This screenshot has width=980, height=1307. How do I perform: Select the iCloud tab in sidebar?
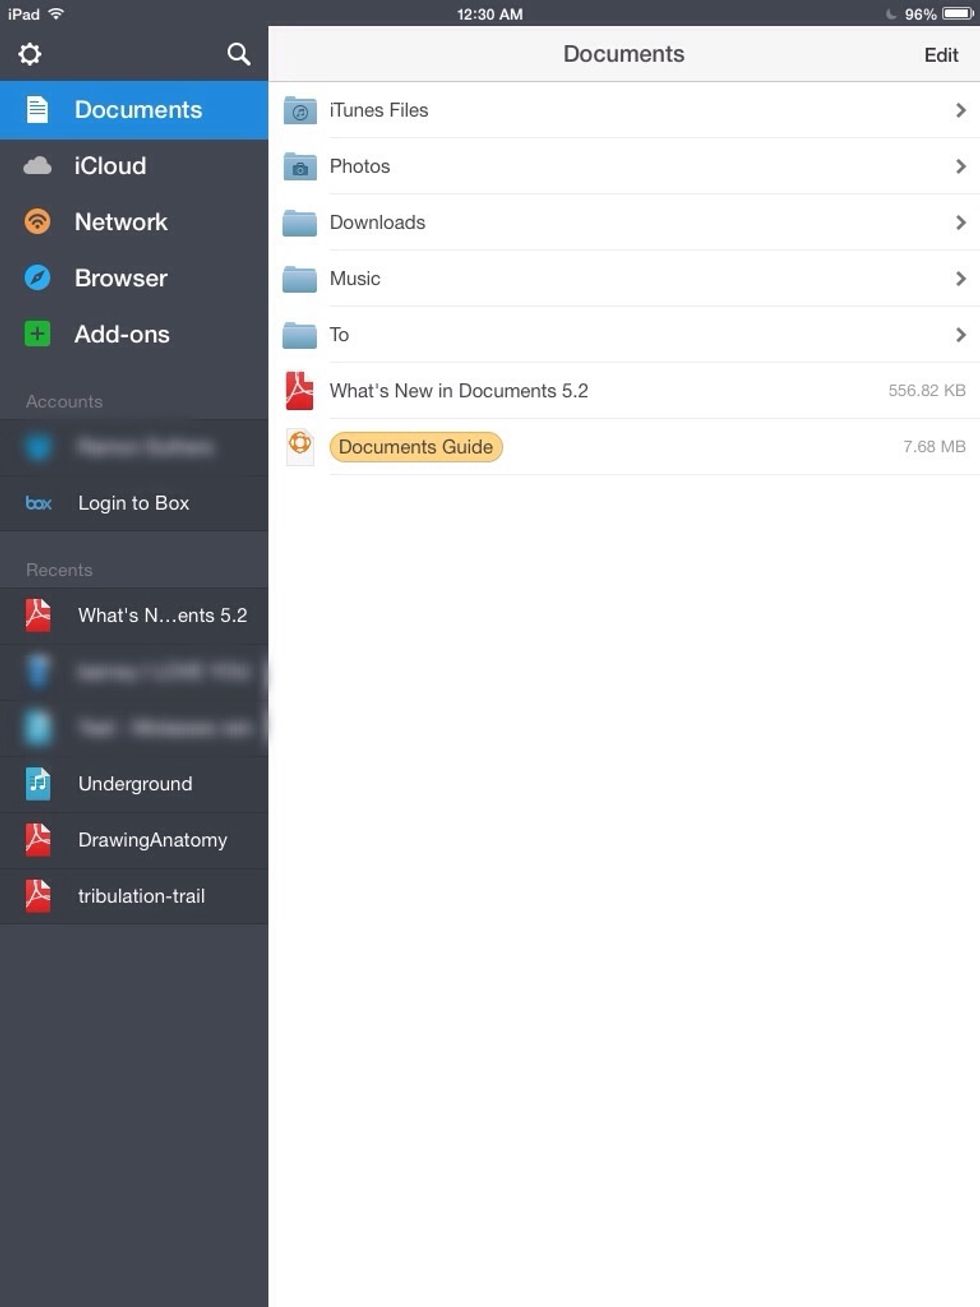click(110, 166)
